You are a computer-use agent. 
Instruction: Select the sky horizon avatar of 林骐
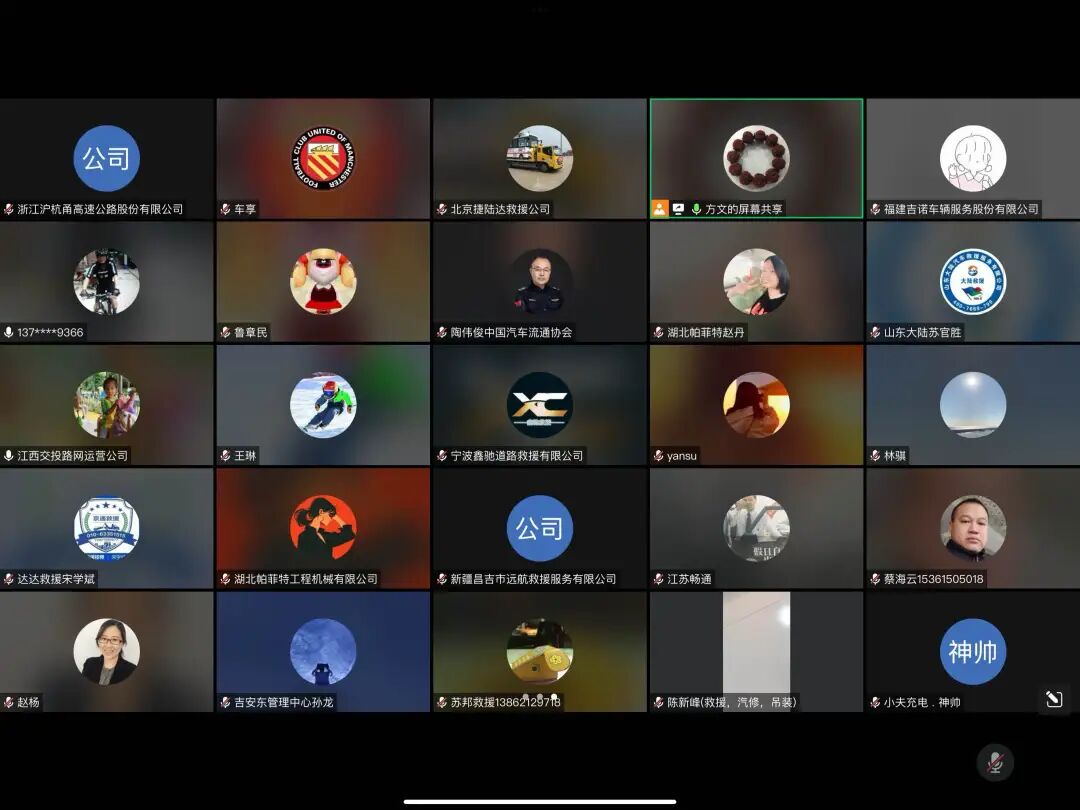coord(973,405)
